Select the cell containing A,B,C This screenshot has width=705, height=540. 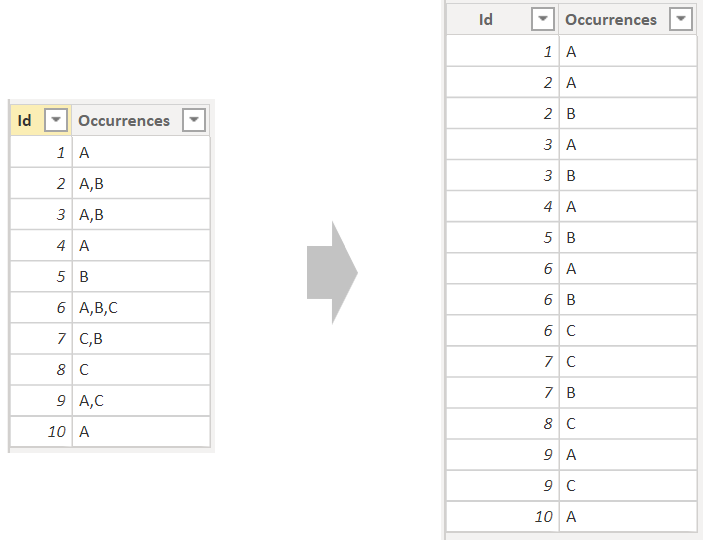[141, 308]
